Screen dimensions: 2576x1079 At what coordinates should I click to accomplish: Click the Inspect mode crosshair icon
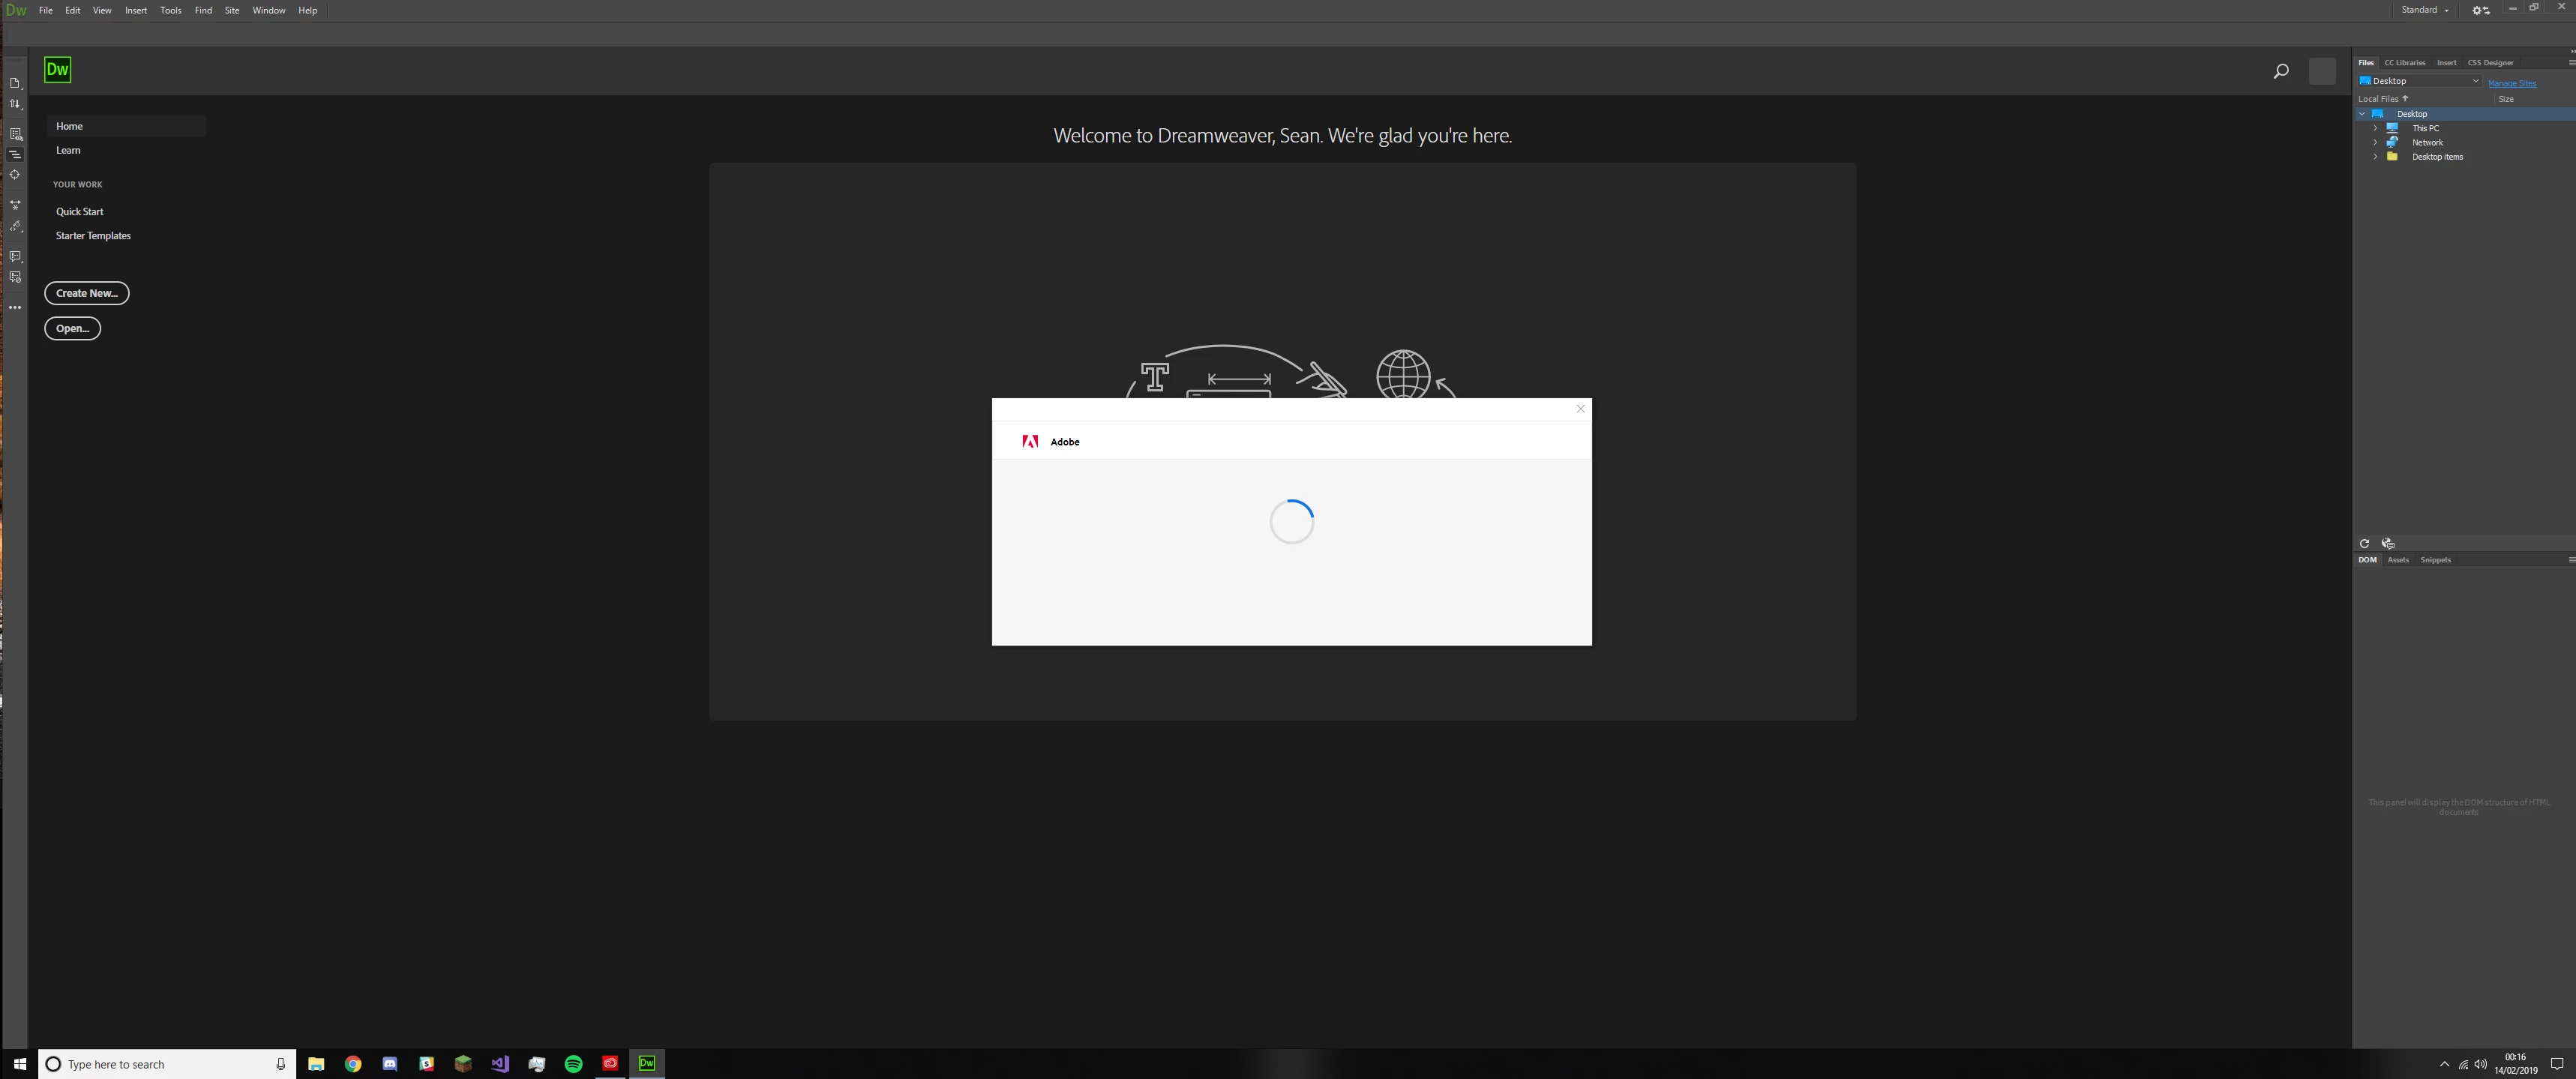tap(15, 175)
